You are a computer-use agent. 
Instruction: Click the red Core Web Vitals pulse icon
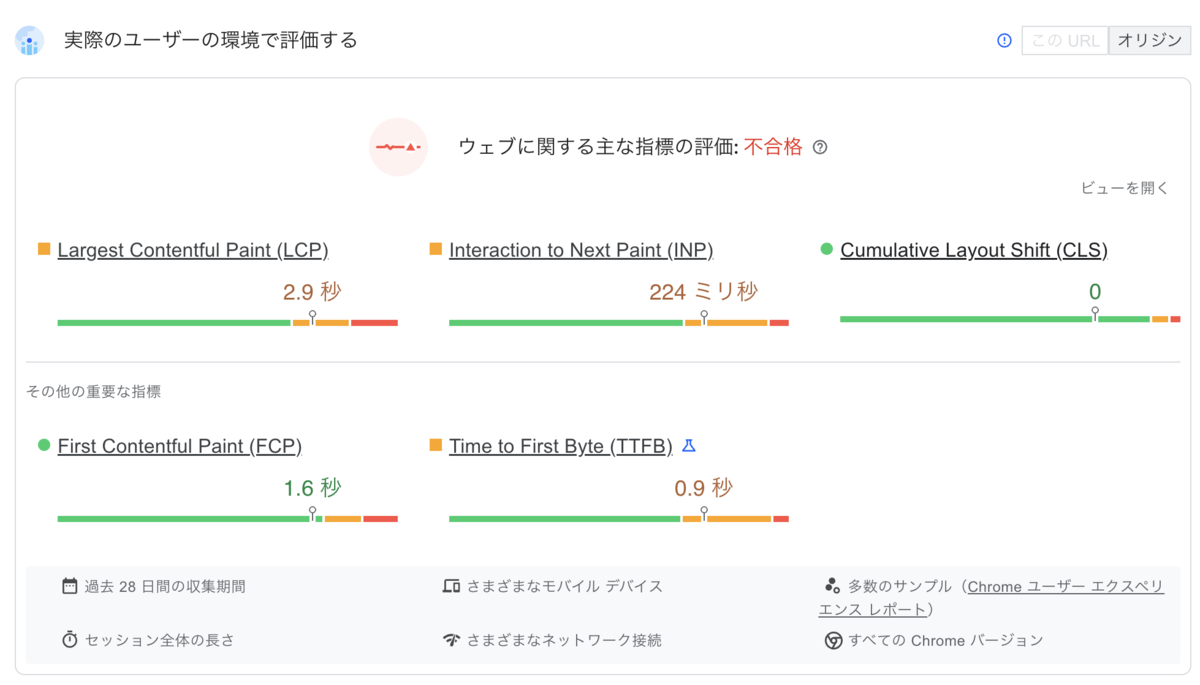pos(398,147)
